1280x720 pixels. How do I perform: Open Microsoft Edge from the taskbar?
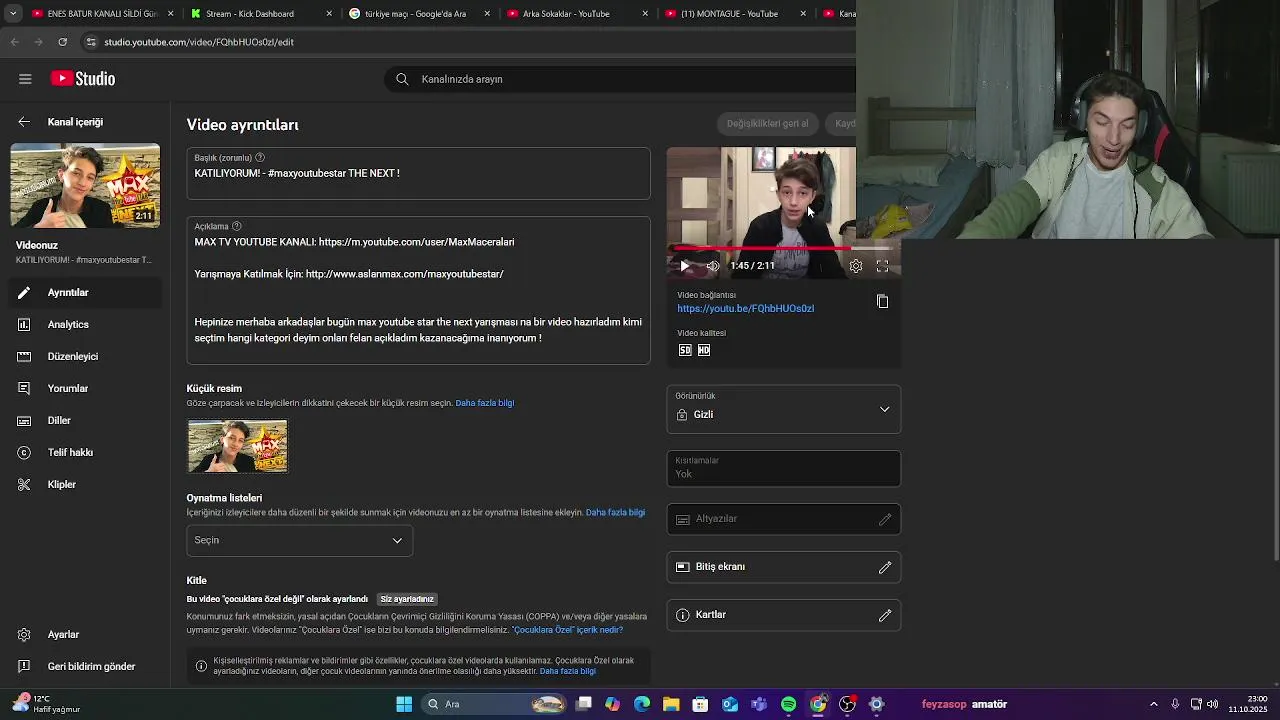(642, 704)
